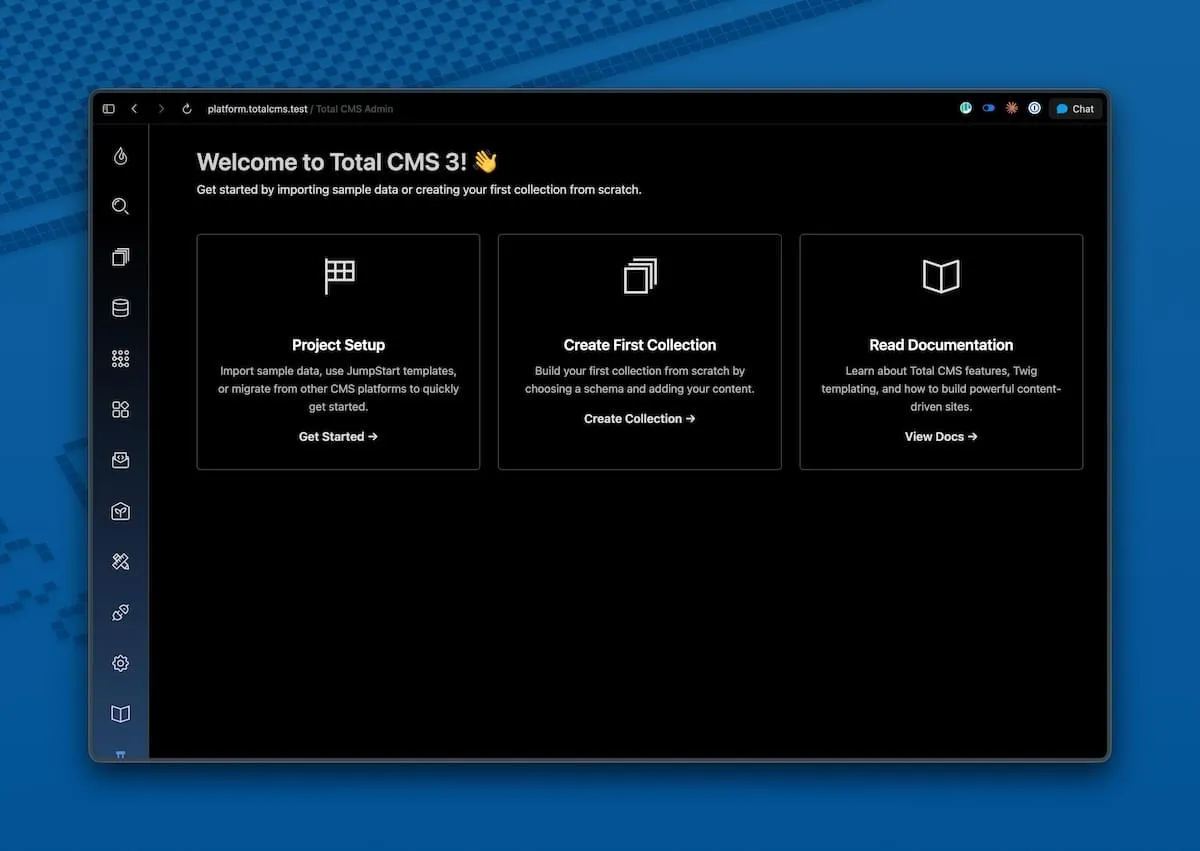Click the platform.totalcms.test address bar

coord(257,109)
